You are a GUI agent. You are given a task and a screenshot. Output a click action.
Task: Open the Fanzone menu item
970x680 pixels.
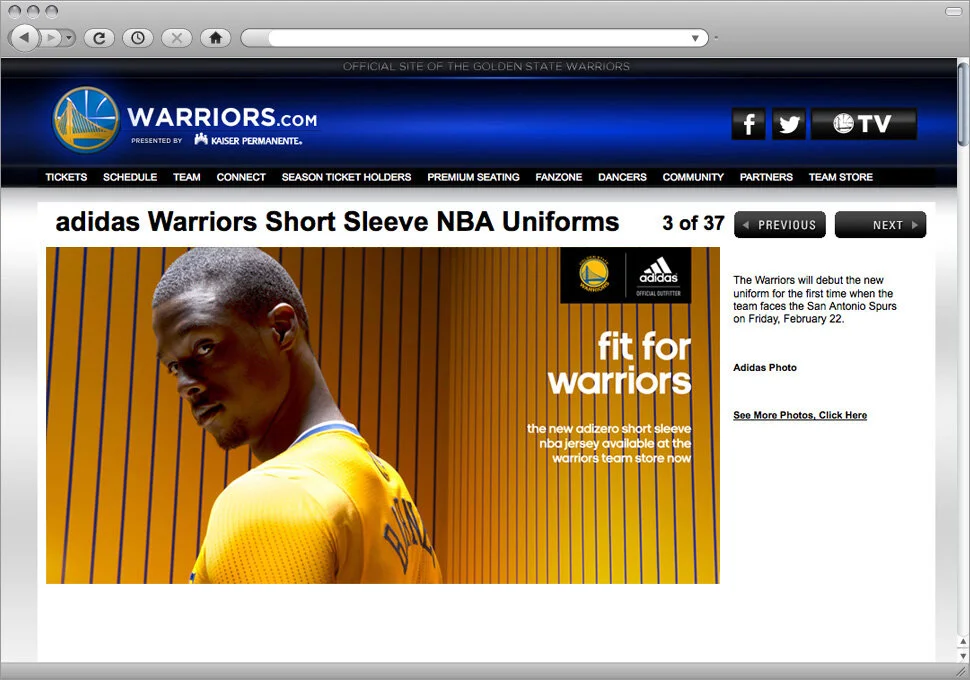(x=559, y=177)
